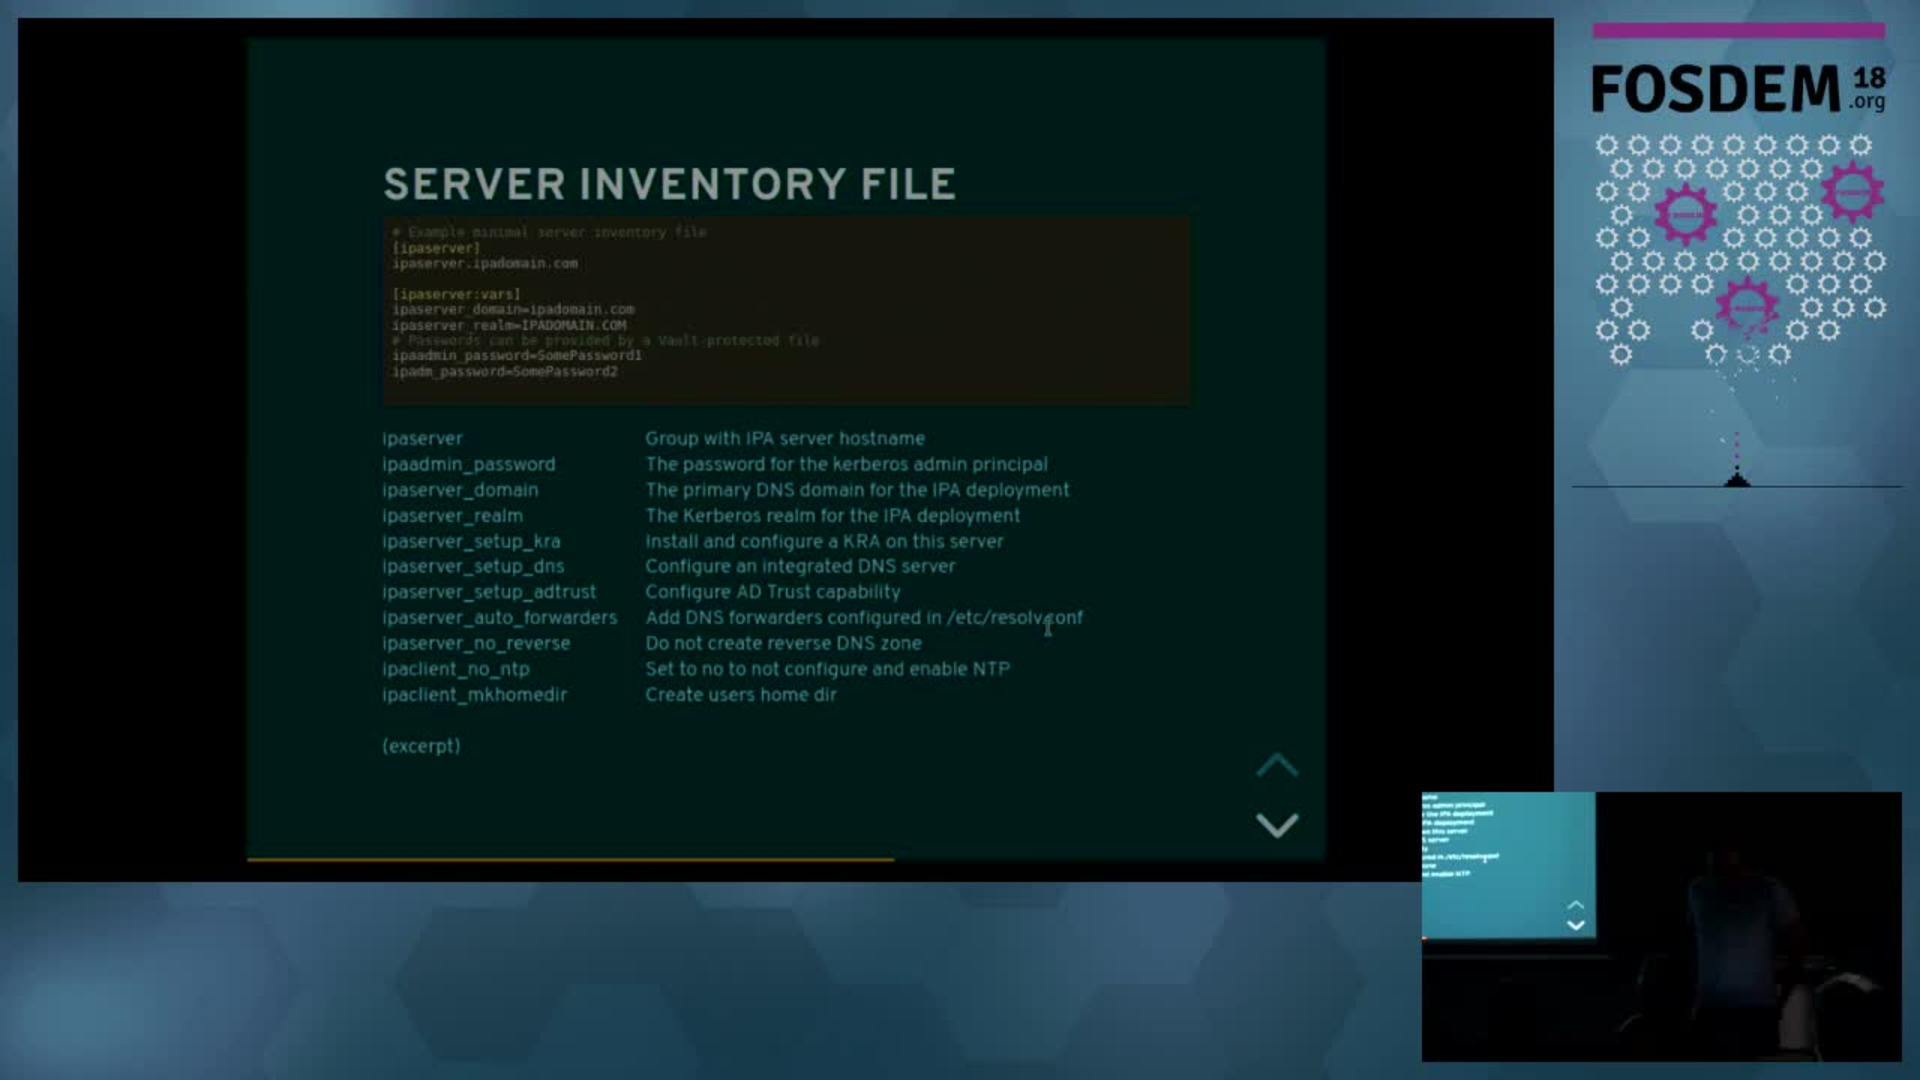Select the ipaadmin_password entry
Screen dimensions: 1920x1080
468,463
